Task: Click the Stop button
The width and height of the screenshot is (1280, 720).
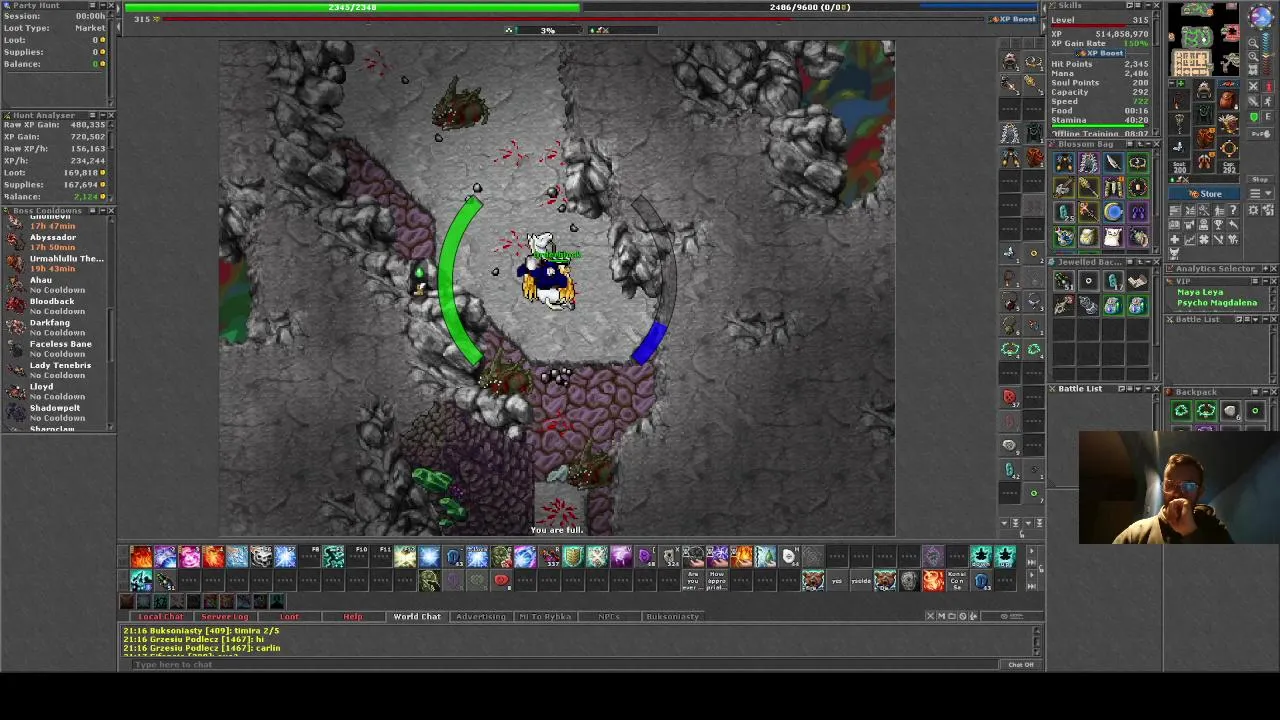Action: (1260, 179)
